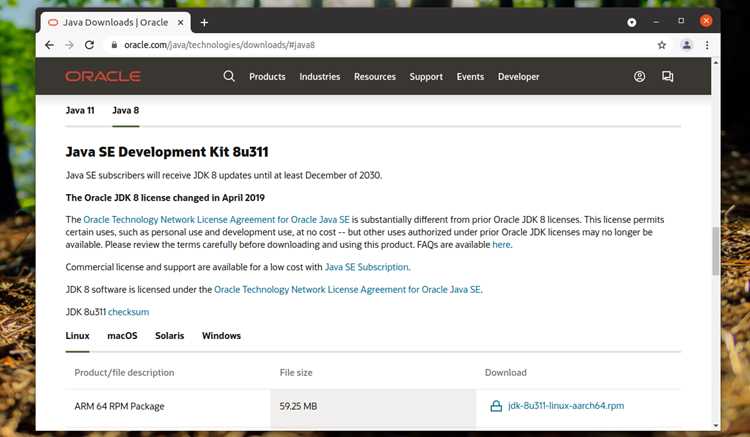The width and height of the screenshot is (750, 437).
Task: Open the Java SE Subscription link
Action: (366, 267)
